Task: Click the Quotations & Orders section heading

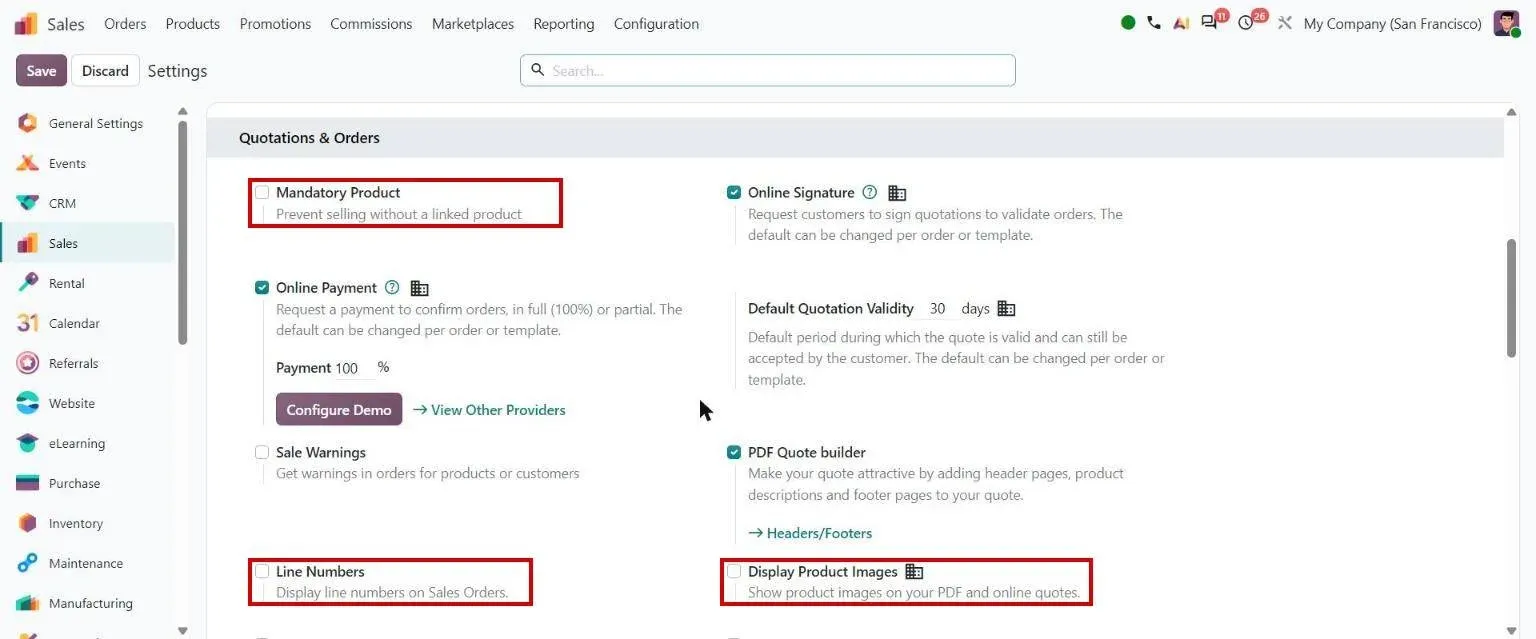Action: tap(309, 138)
